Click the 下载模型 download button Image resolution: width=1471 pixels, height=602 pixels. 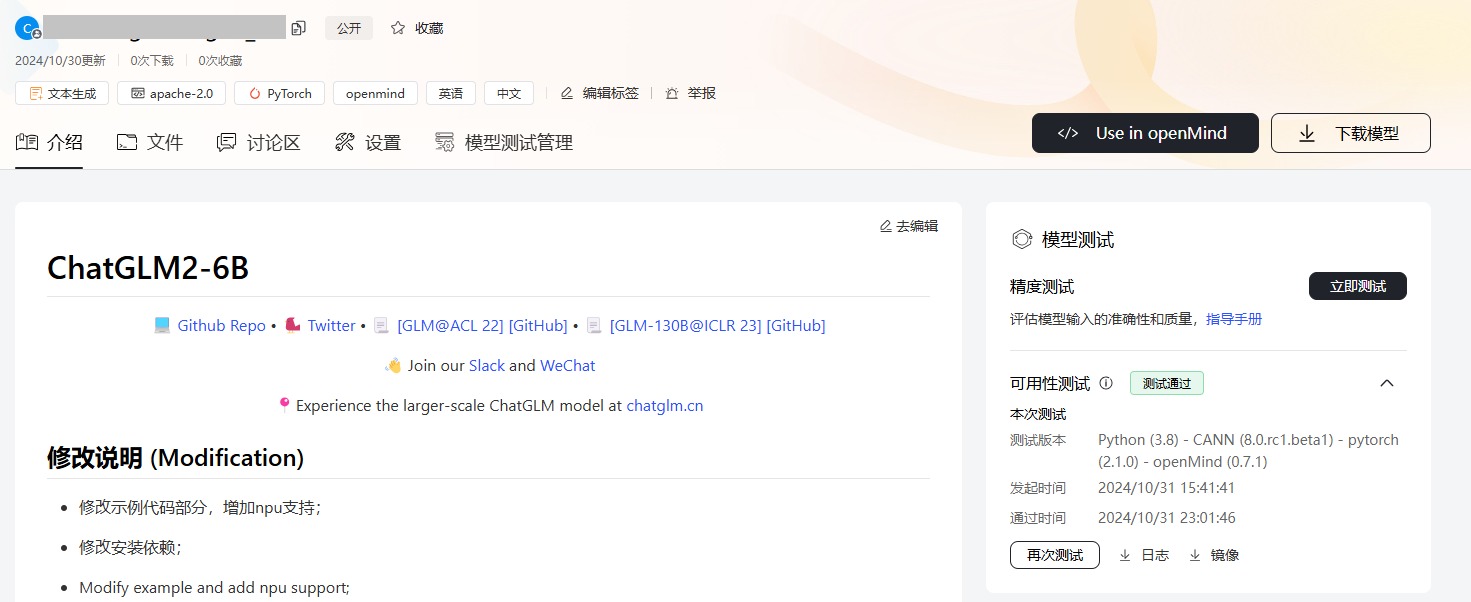pyautogui.click(x=1350, y=133)
